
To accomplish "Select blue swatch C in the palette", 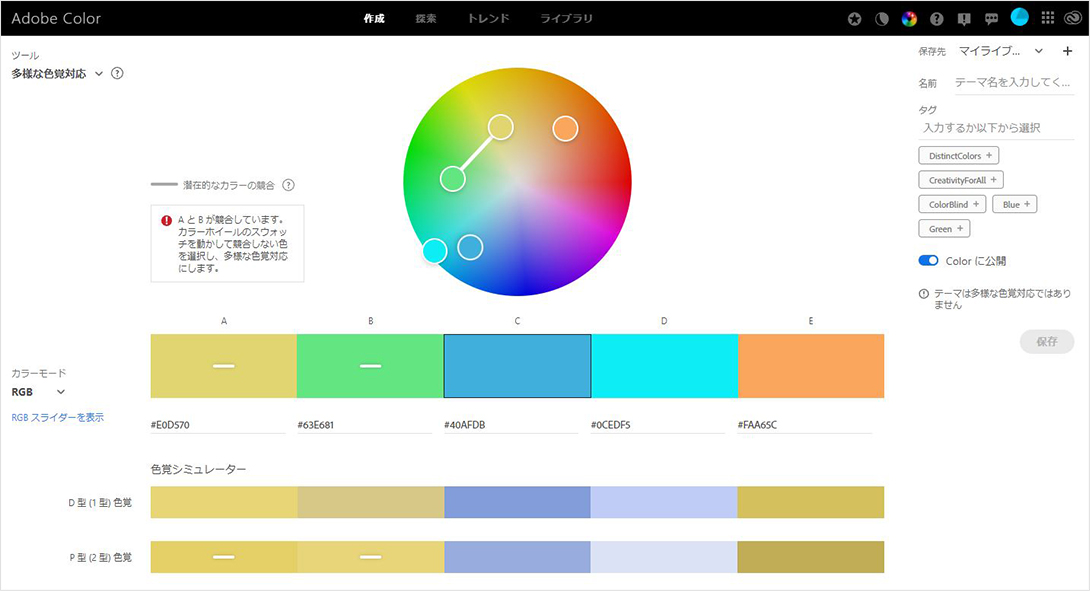I will [517, 366].
